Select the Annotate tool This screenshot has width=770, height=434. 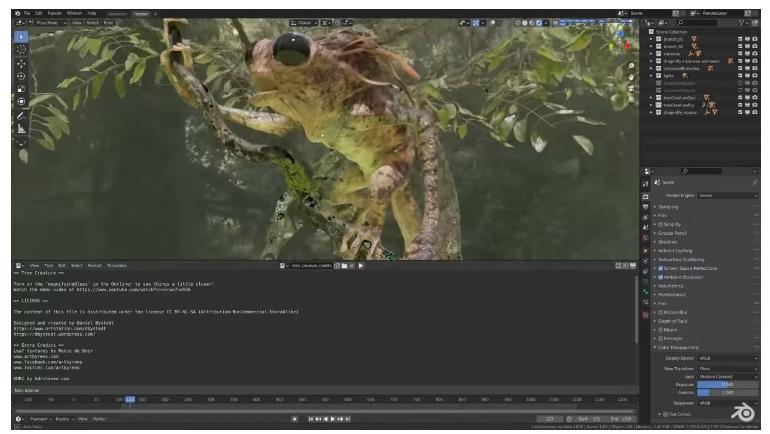[x=21, y=116]
